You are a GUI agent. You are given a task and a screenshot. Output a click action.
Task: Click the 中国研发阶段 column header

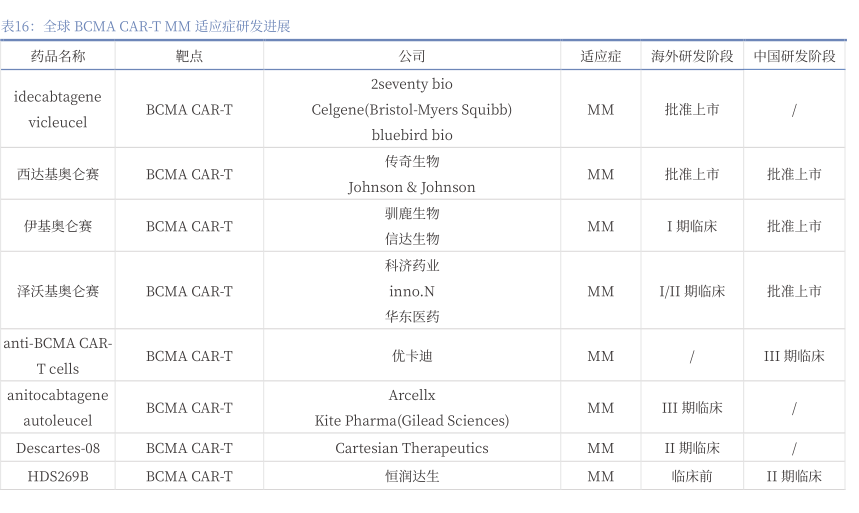[794, 56]
